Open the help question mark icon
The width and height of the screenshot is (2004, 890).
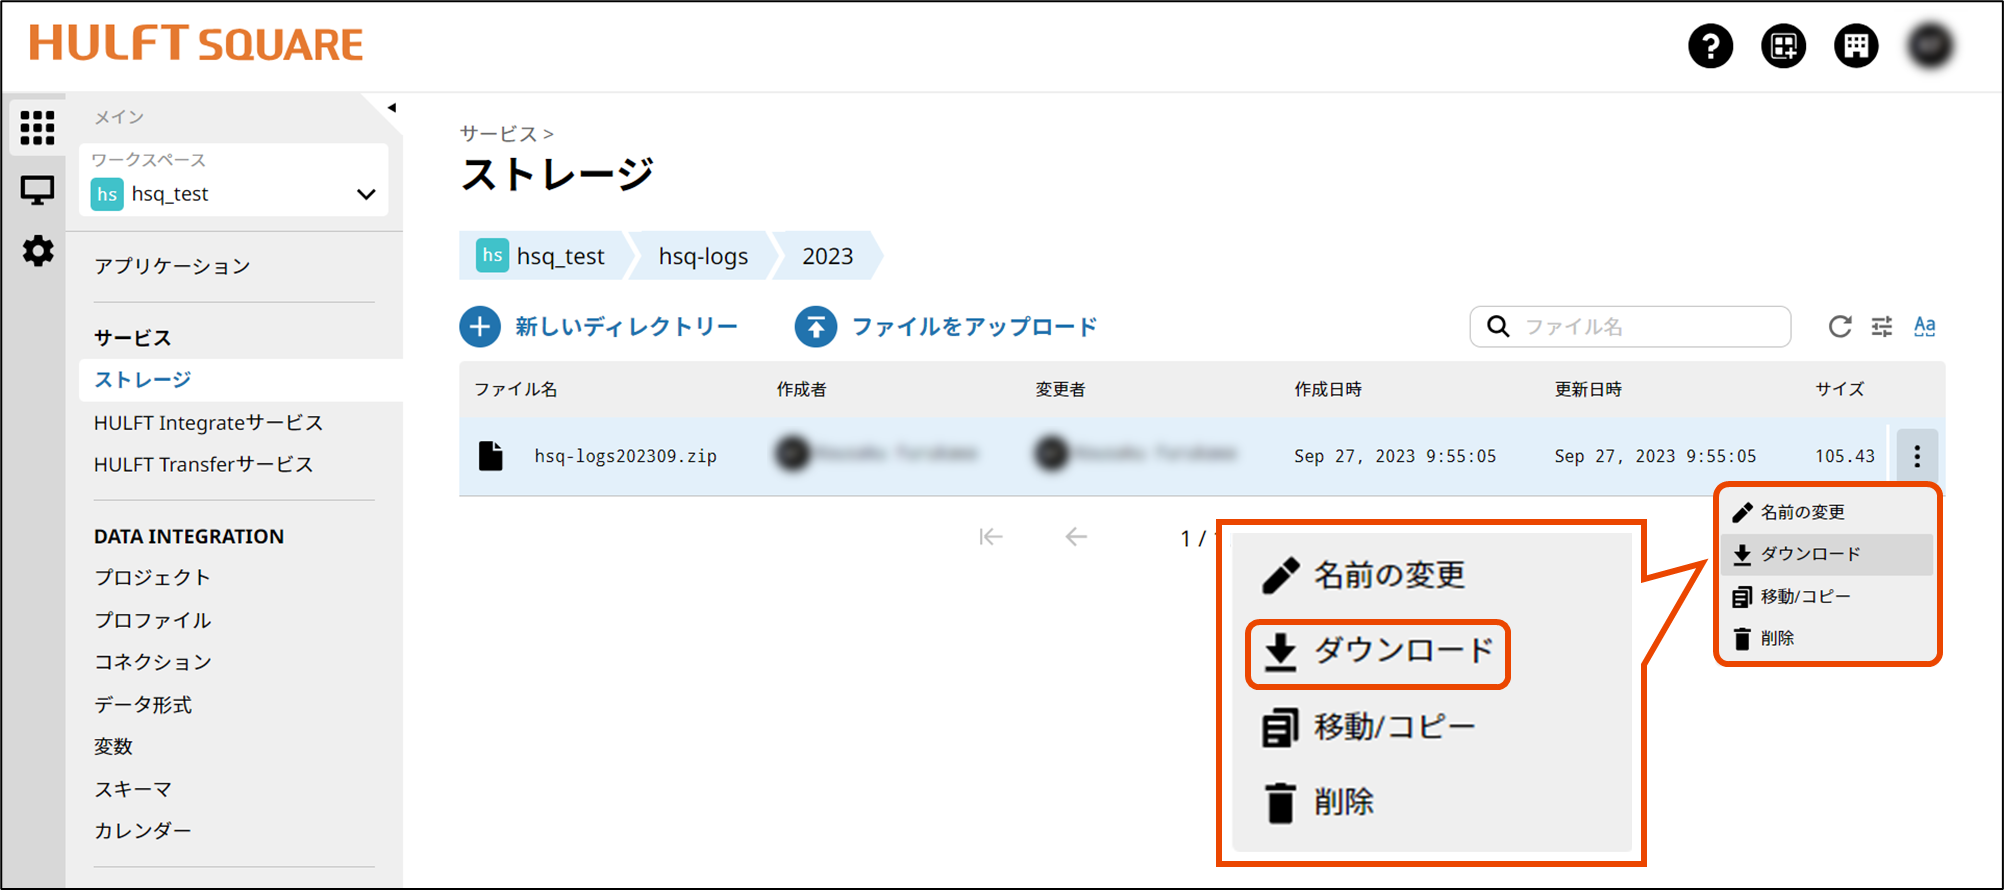[x=1710, y=46]
